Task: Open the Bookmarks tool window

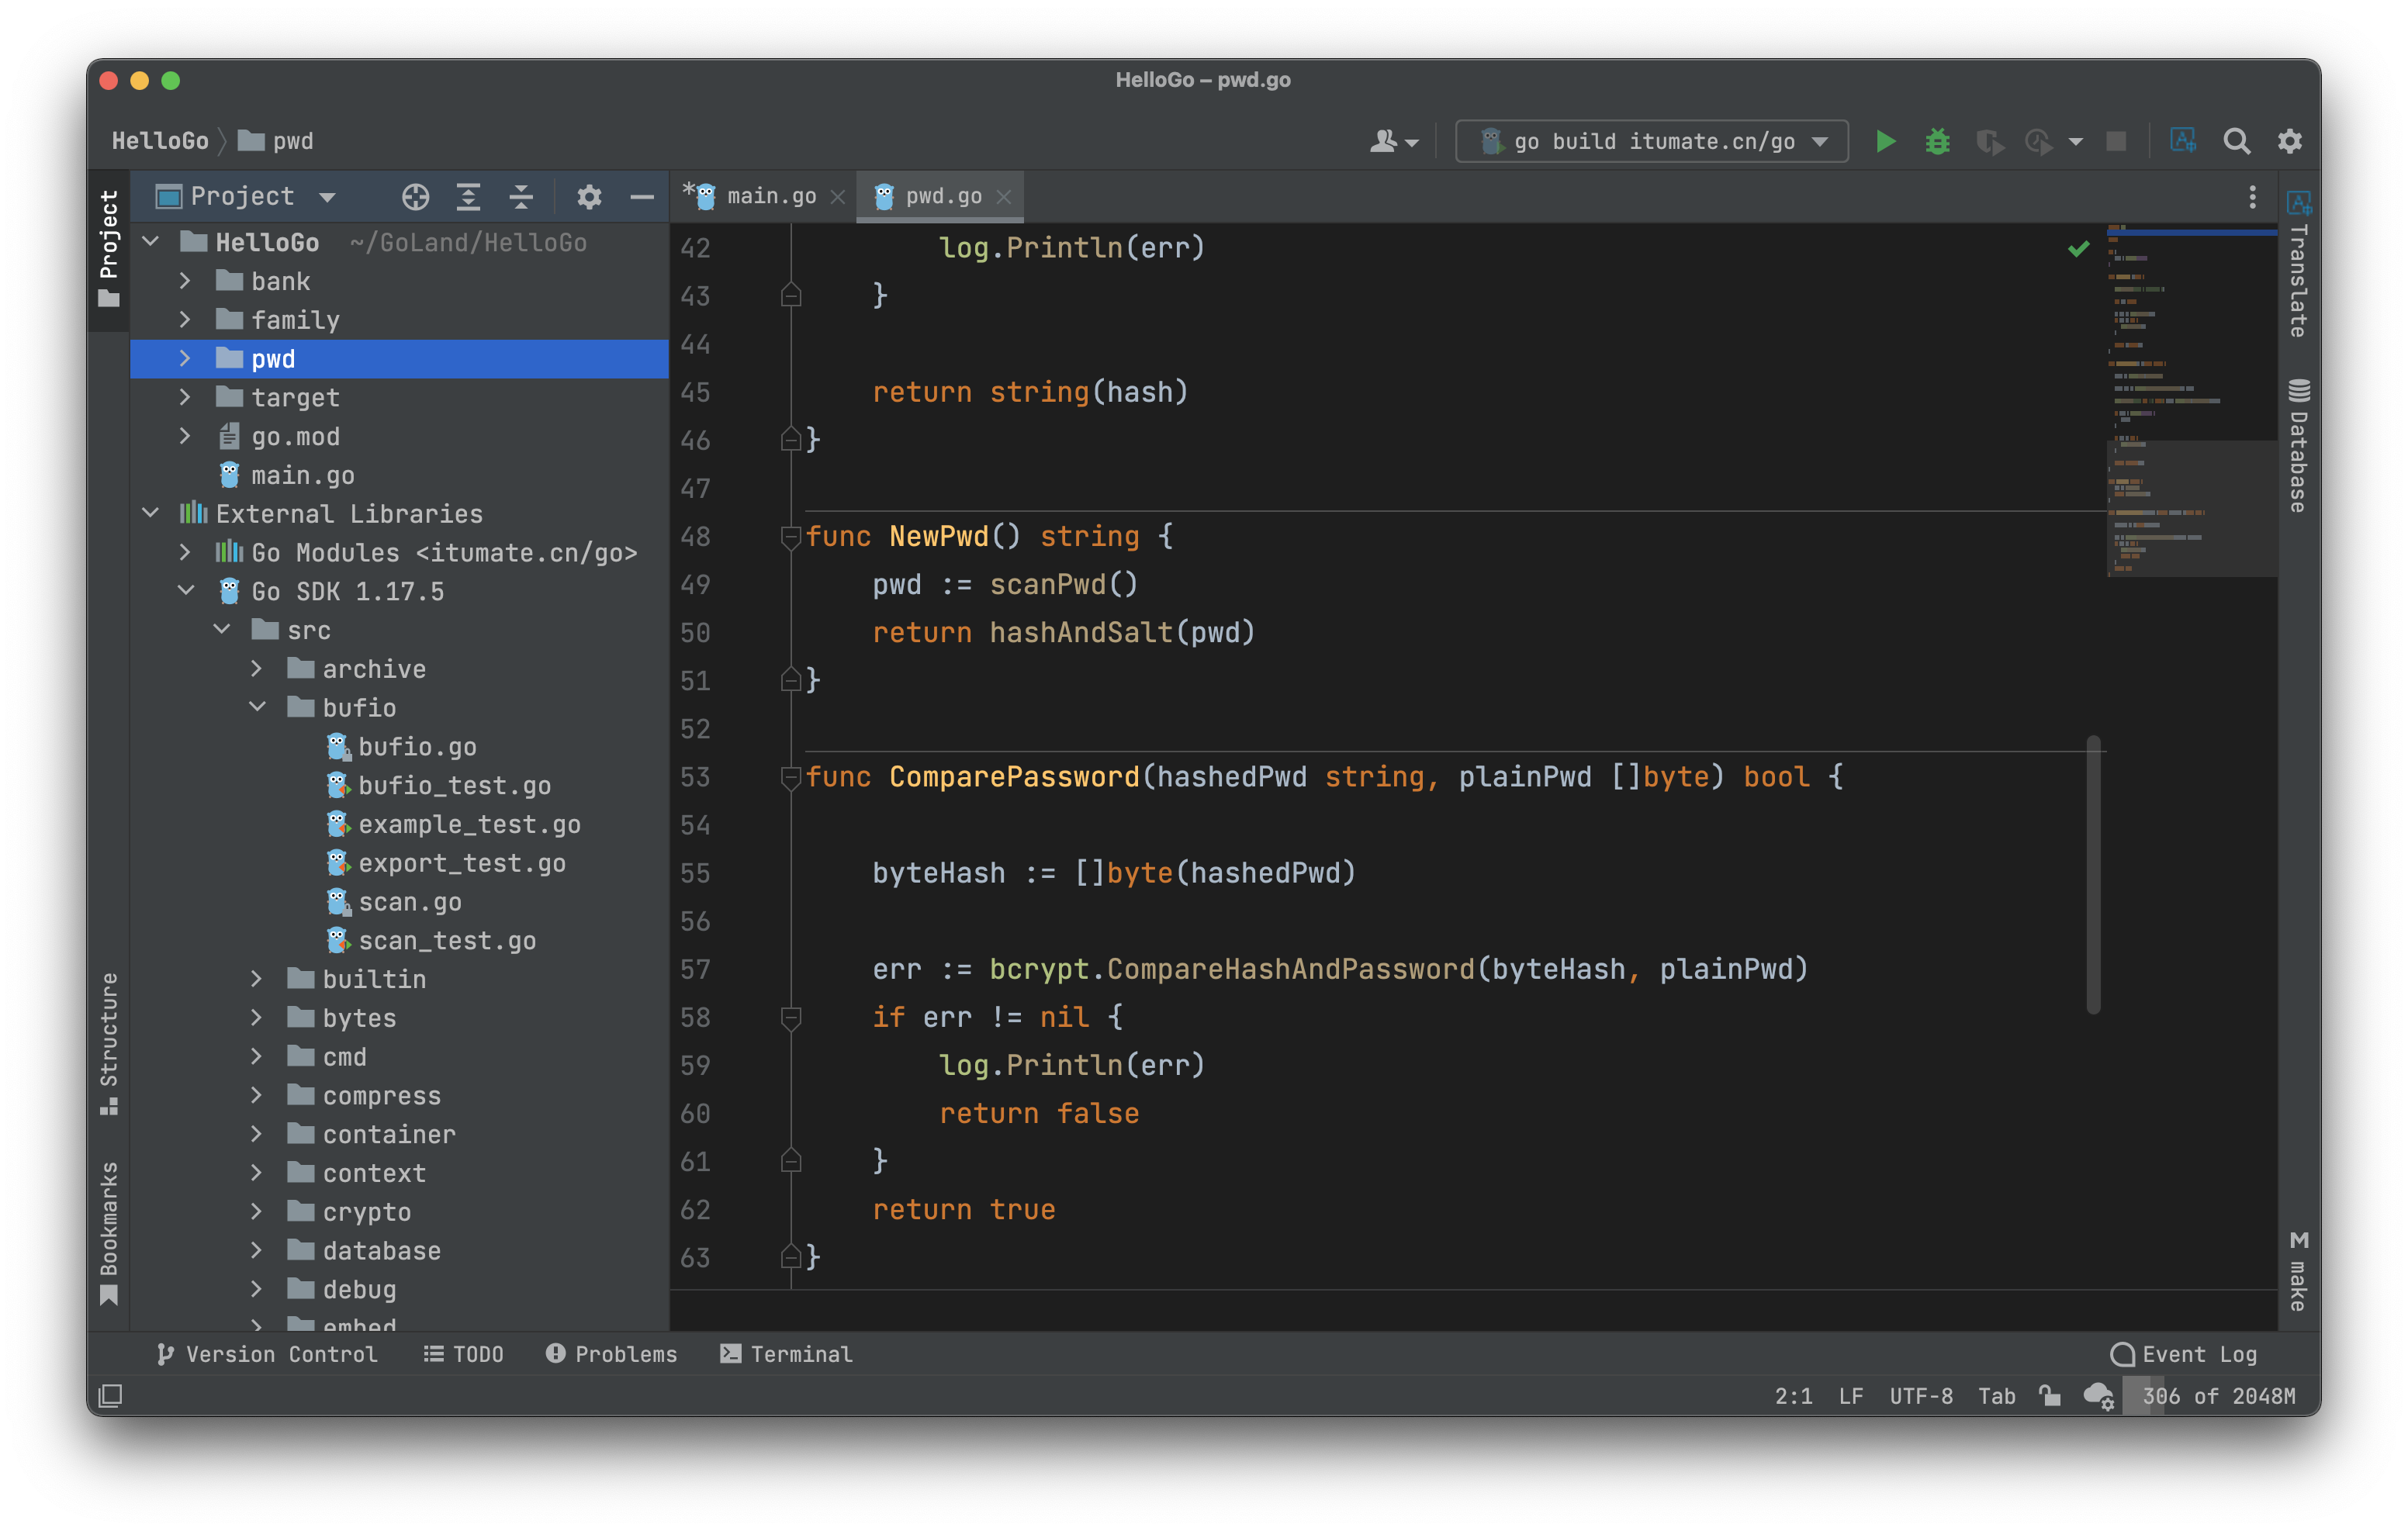Action: [x=108, y=1233]
